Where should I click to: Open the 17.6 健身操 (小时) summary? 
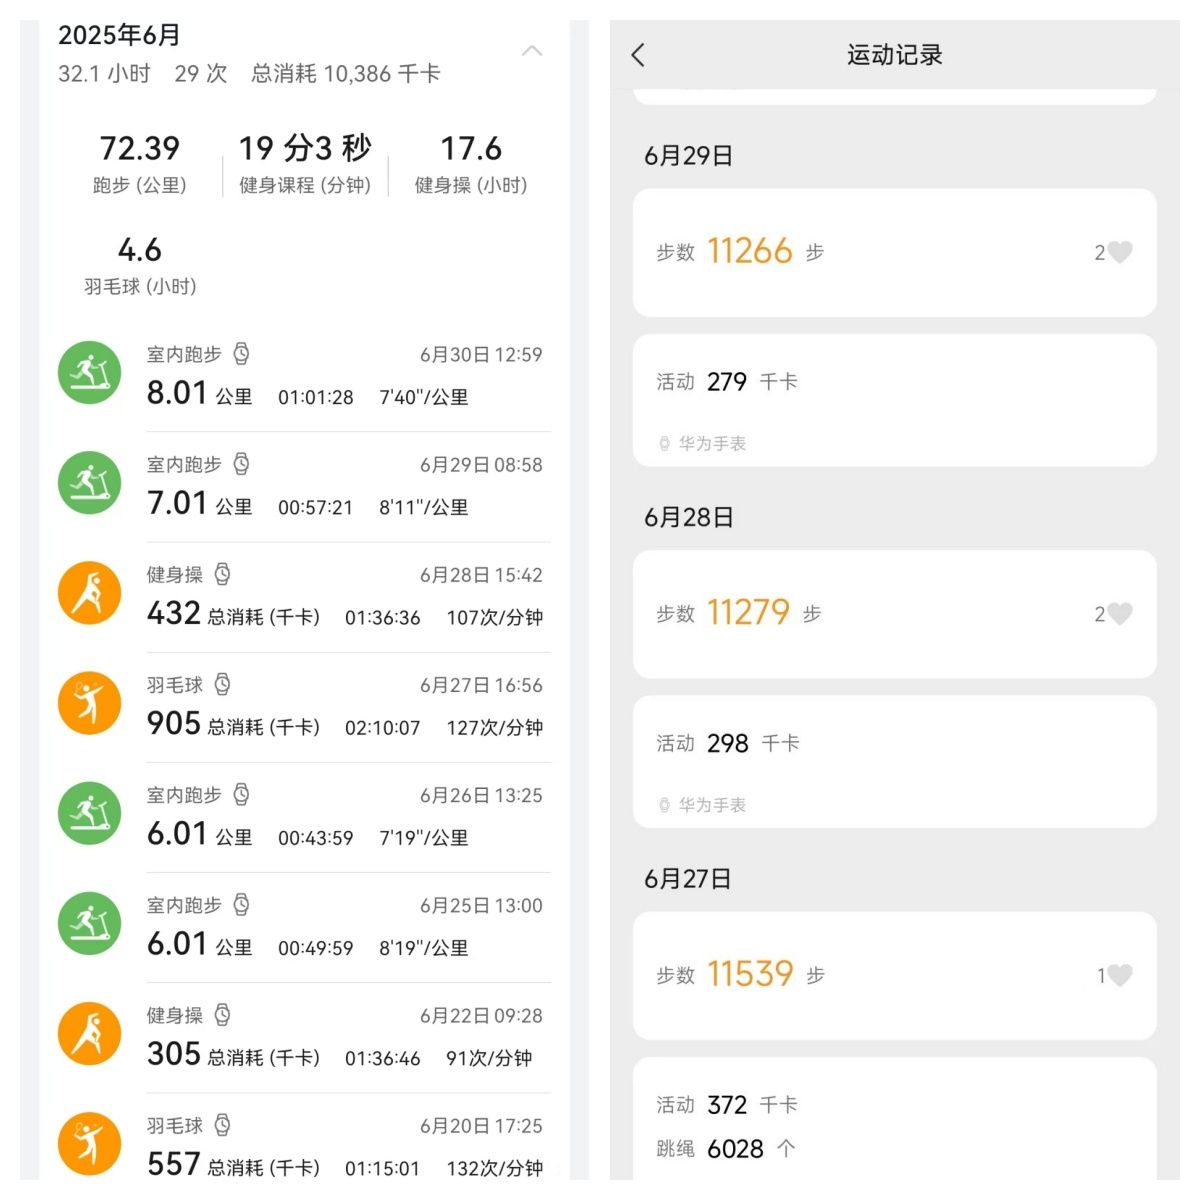tap(471, 163)
